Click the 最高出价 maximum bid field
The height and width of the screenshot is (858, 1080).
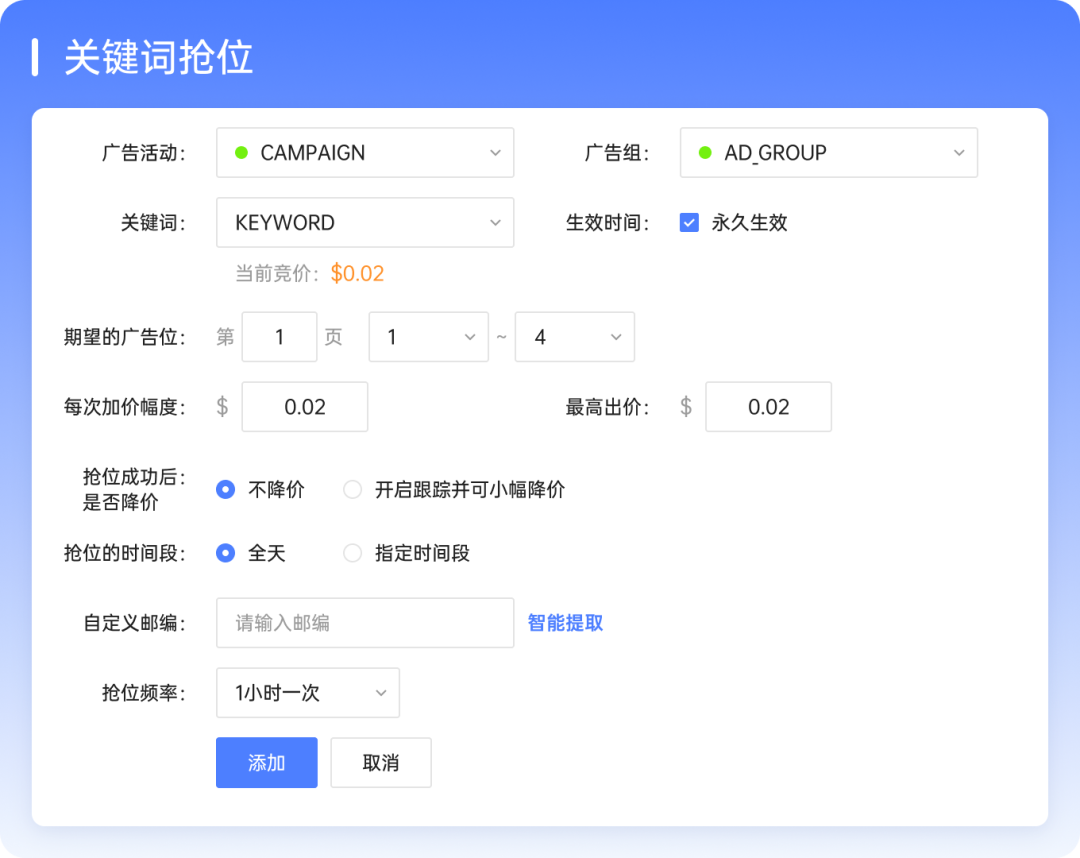coord(768,406)
